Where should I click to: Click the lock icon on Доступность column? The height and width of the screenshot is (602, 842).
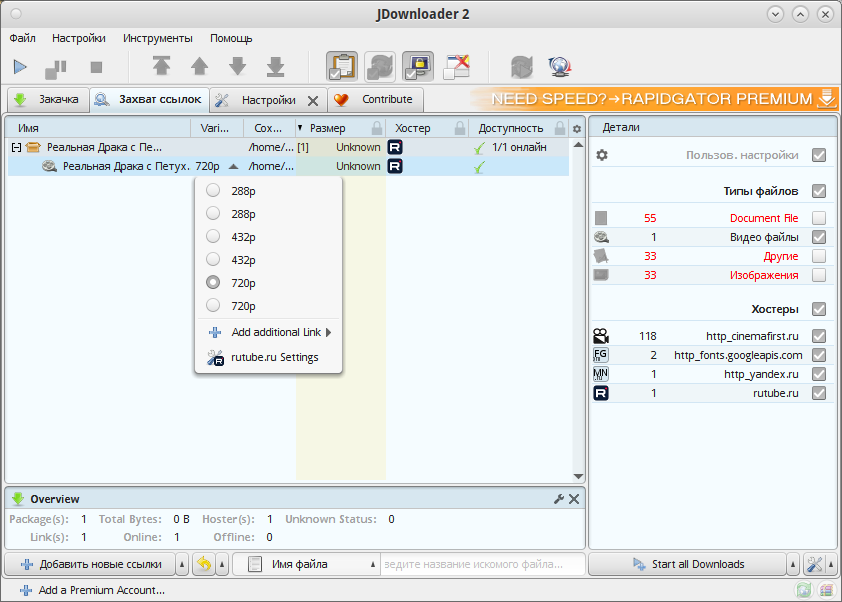click(560, 128)
